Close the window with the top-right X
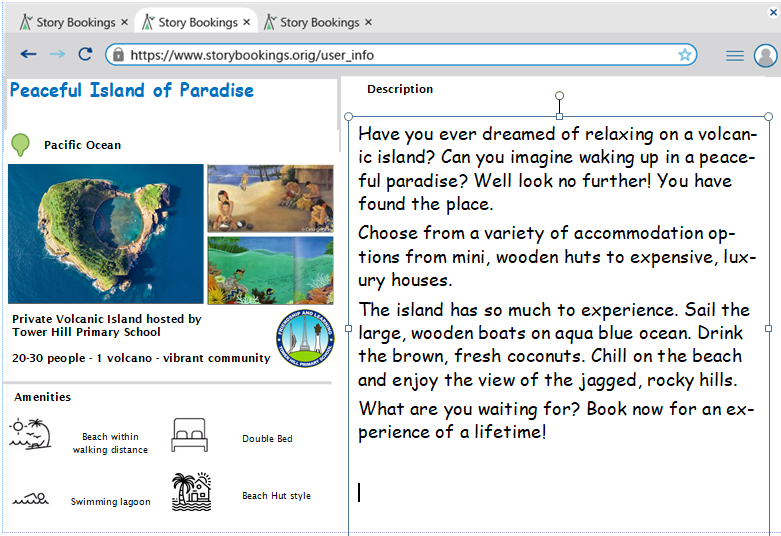Screen dimensions: 781x536 (774, 12)
